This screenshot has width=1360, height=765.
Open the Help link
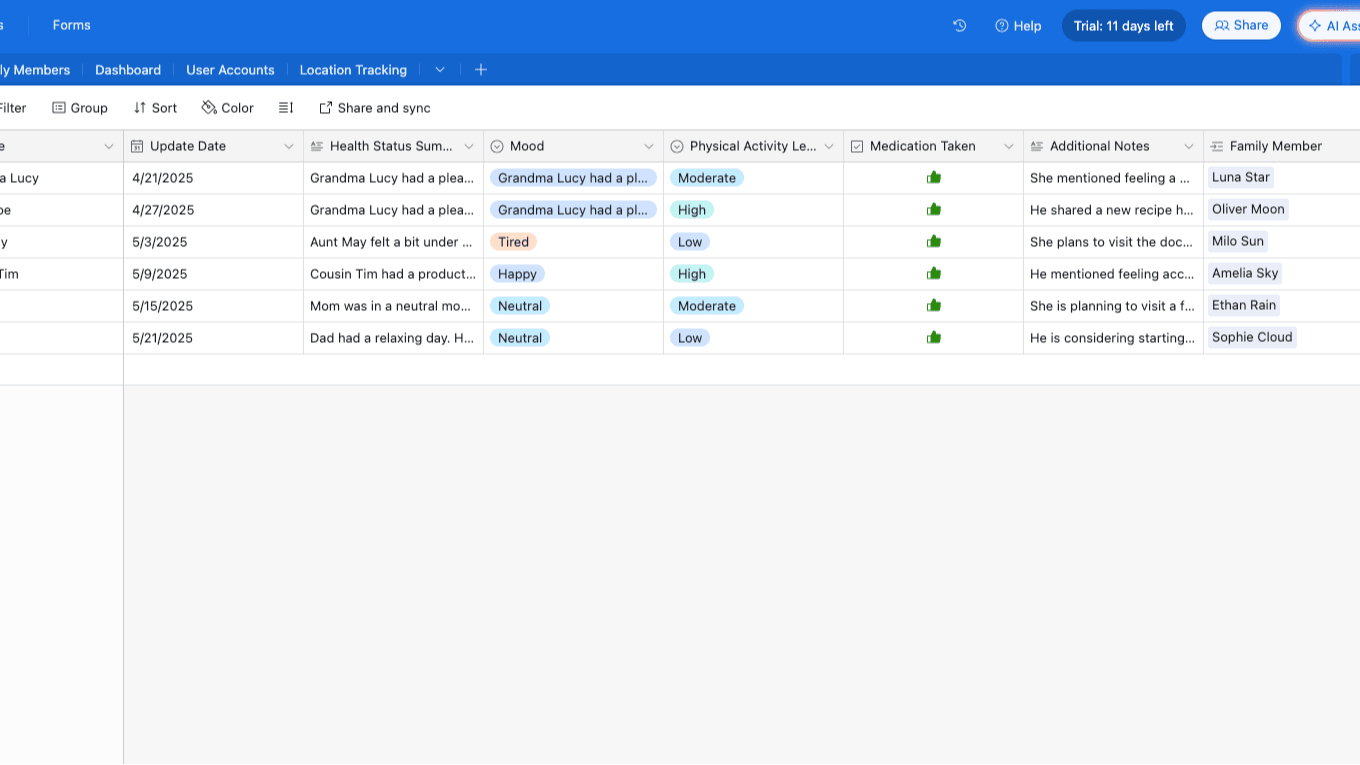click(x=1018, y=26)
